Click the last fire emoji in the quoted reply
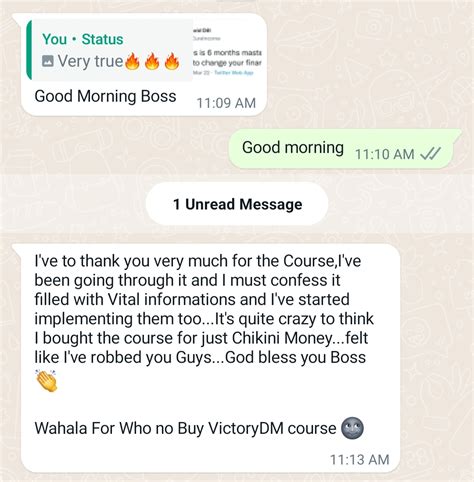This screenshot has height=482, width=474. click(x=172, y=61)
